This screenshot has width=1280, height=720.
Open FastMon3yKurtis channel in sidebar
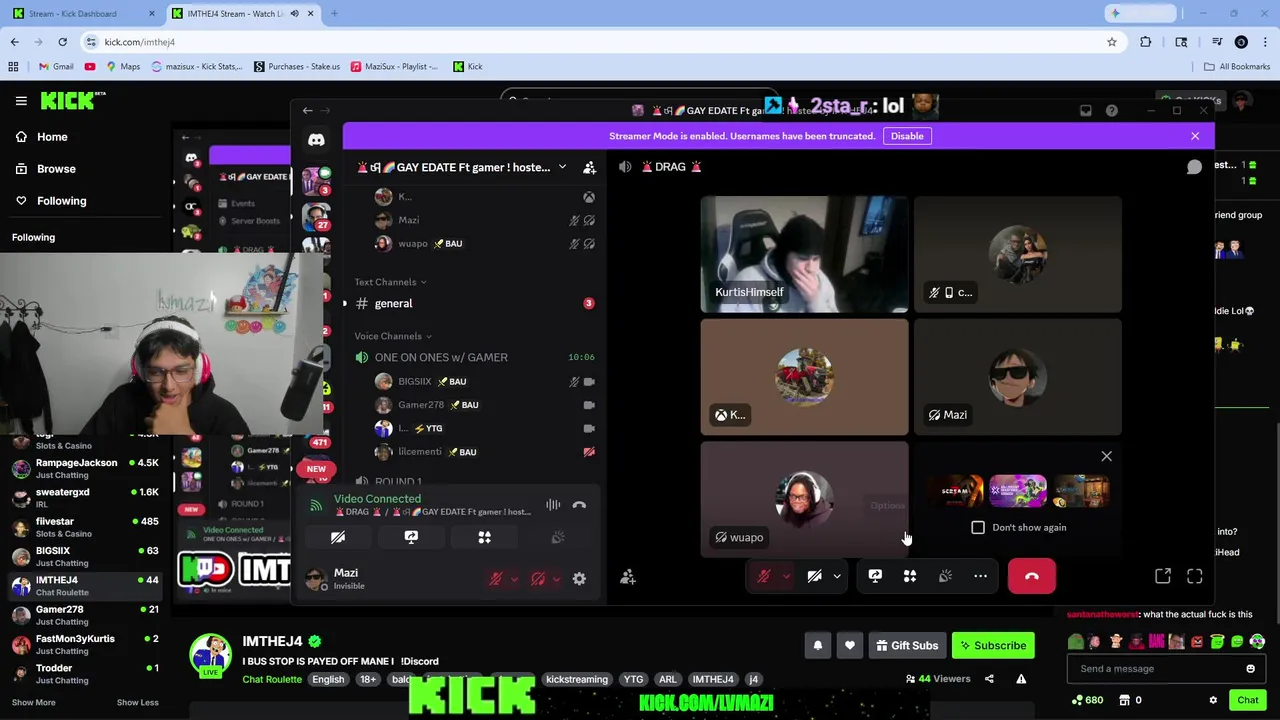tap(85, 643)
